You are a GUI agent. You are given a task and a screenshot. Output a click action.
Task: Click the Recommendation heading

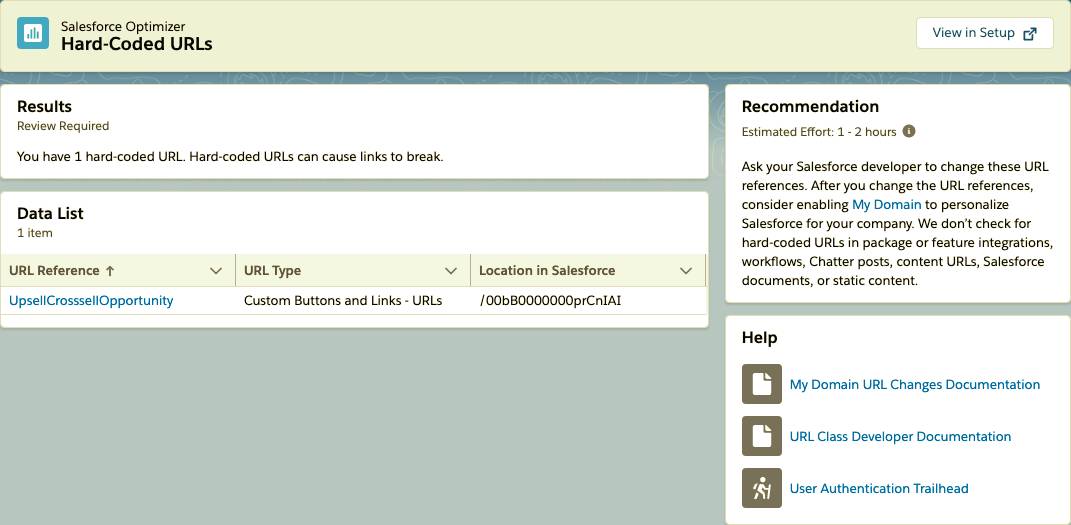[x=810, y=107]
